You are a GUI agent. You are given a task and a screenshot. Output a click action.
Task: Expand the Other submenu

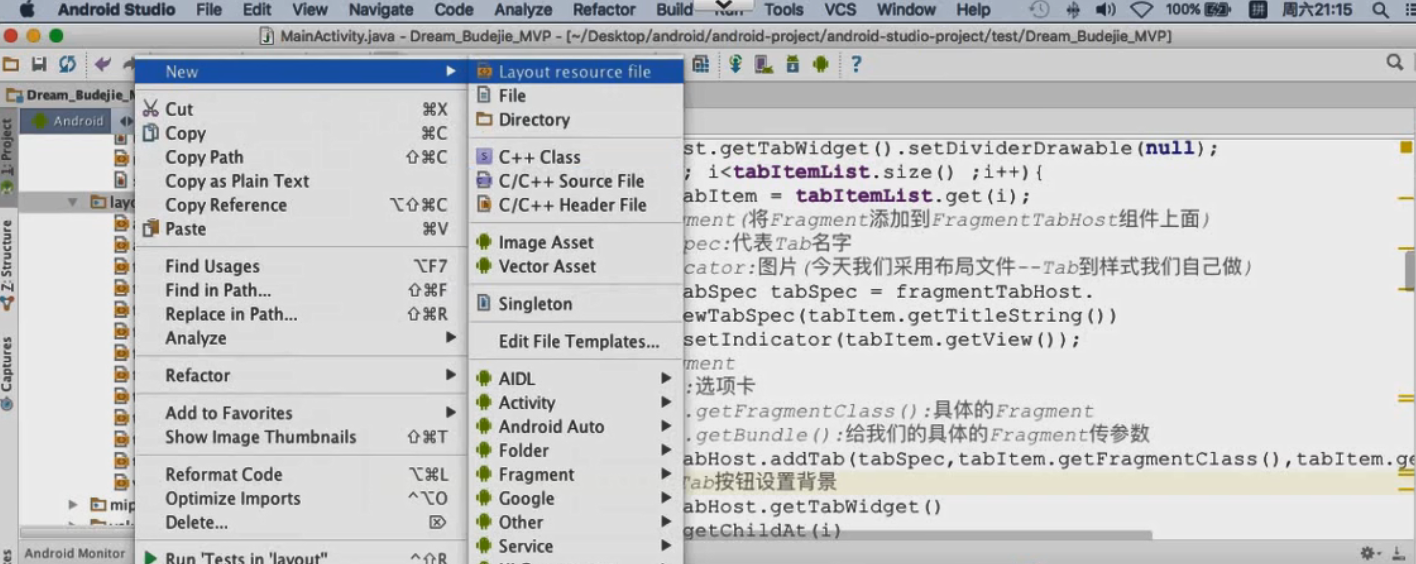[576, 523]
